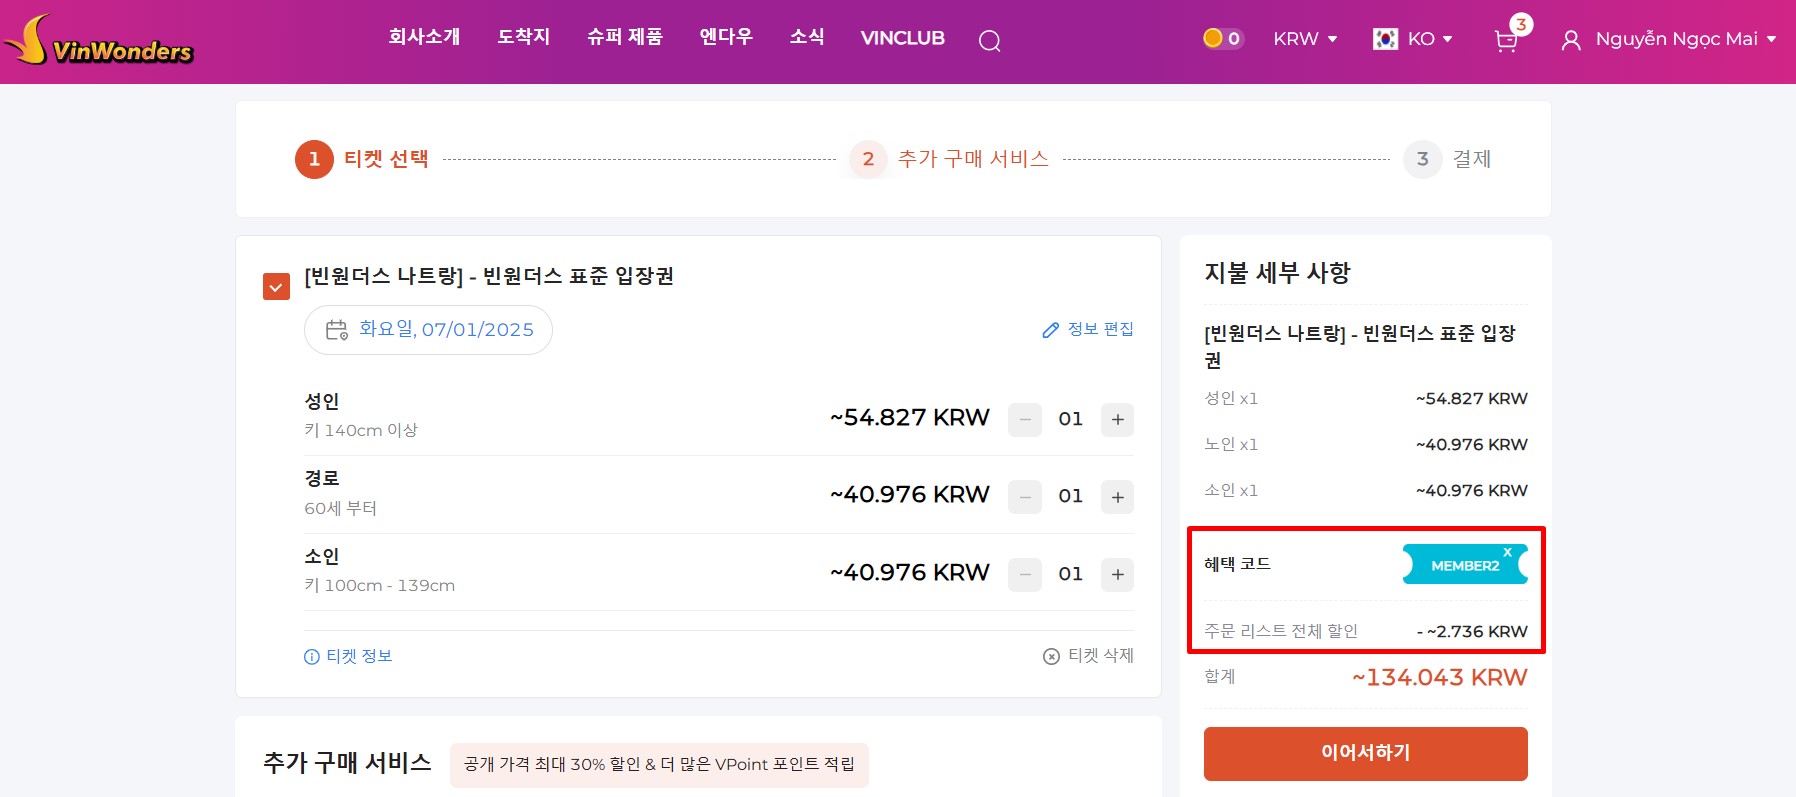Open 티켓 정보 ticket info
Screen dimensions: 1796x797
coord(348,656)
